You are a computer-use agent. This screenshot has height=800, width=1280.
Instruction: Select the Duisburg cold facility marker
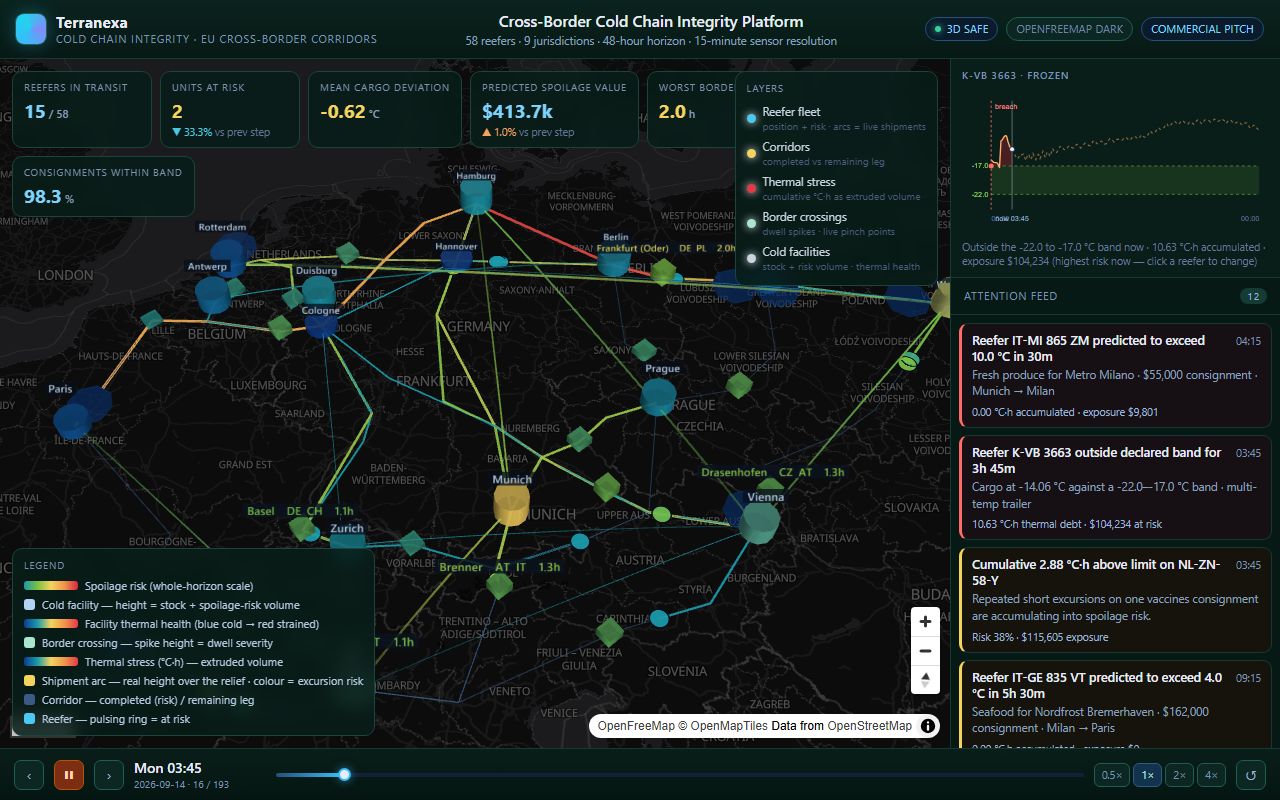click(x=319, y=291)
